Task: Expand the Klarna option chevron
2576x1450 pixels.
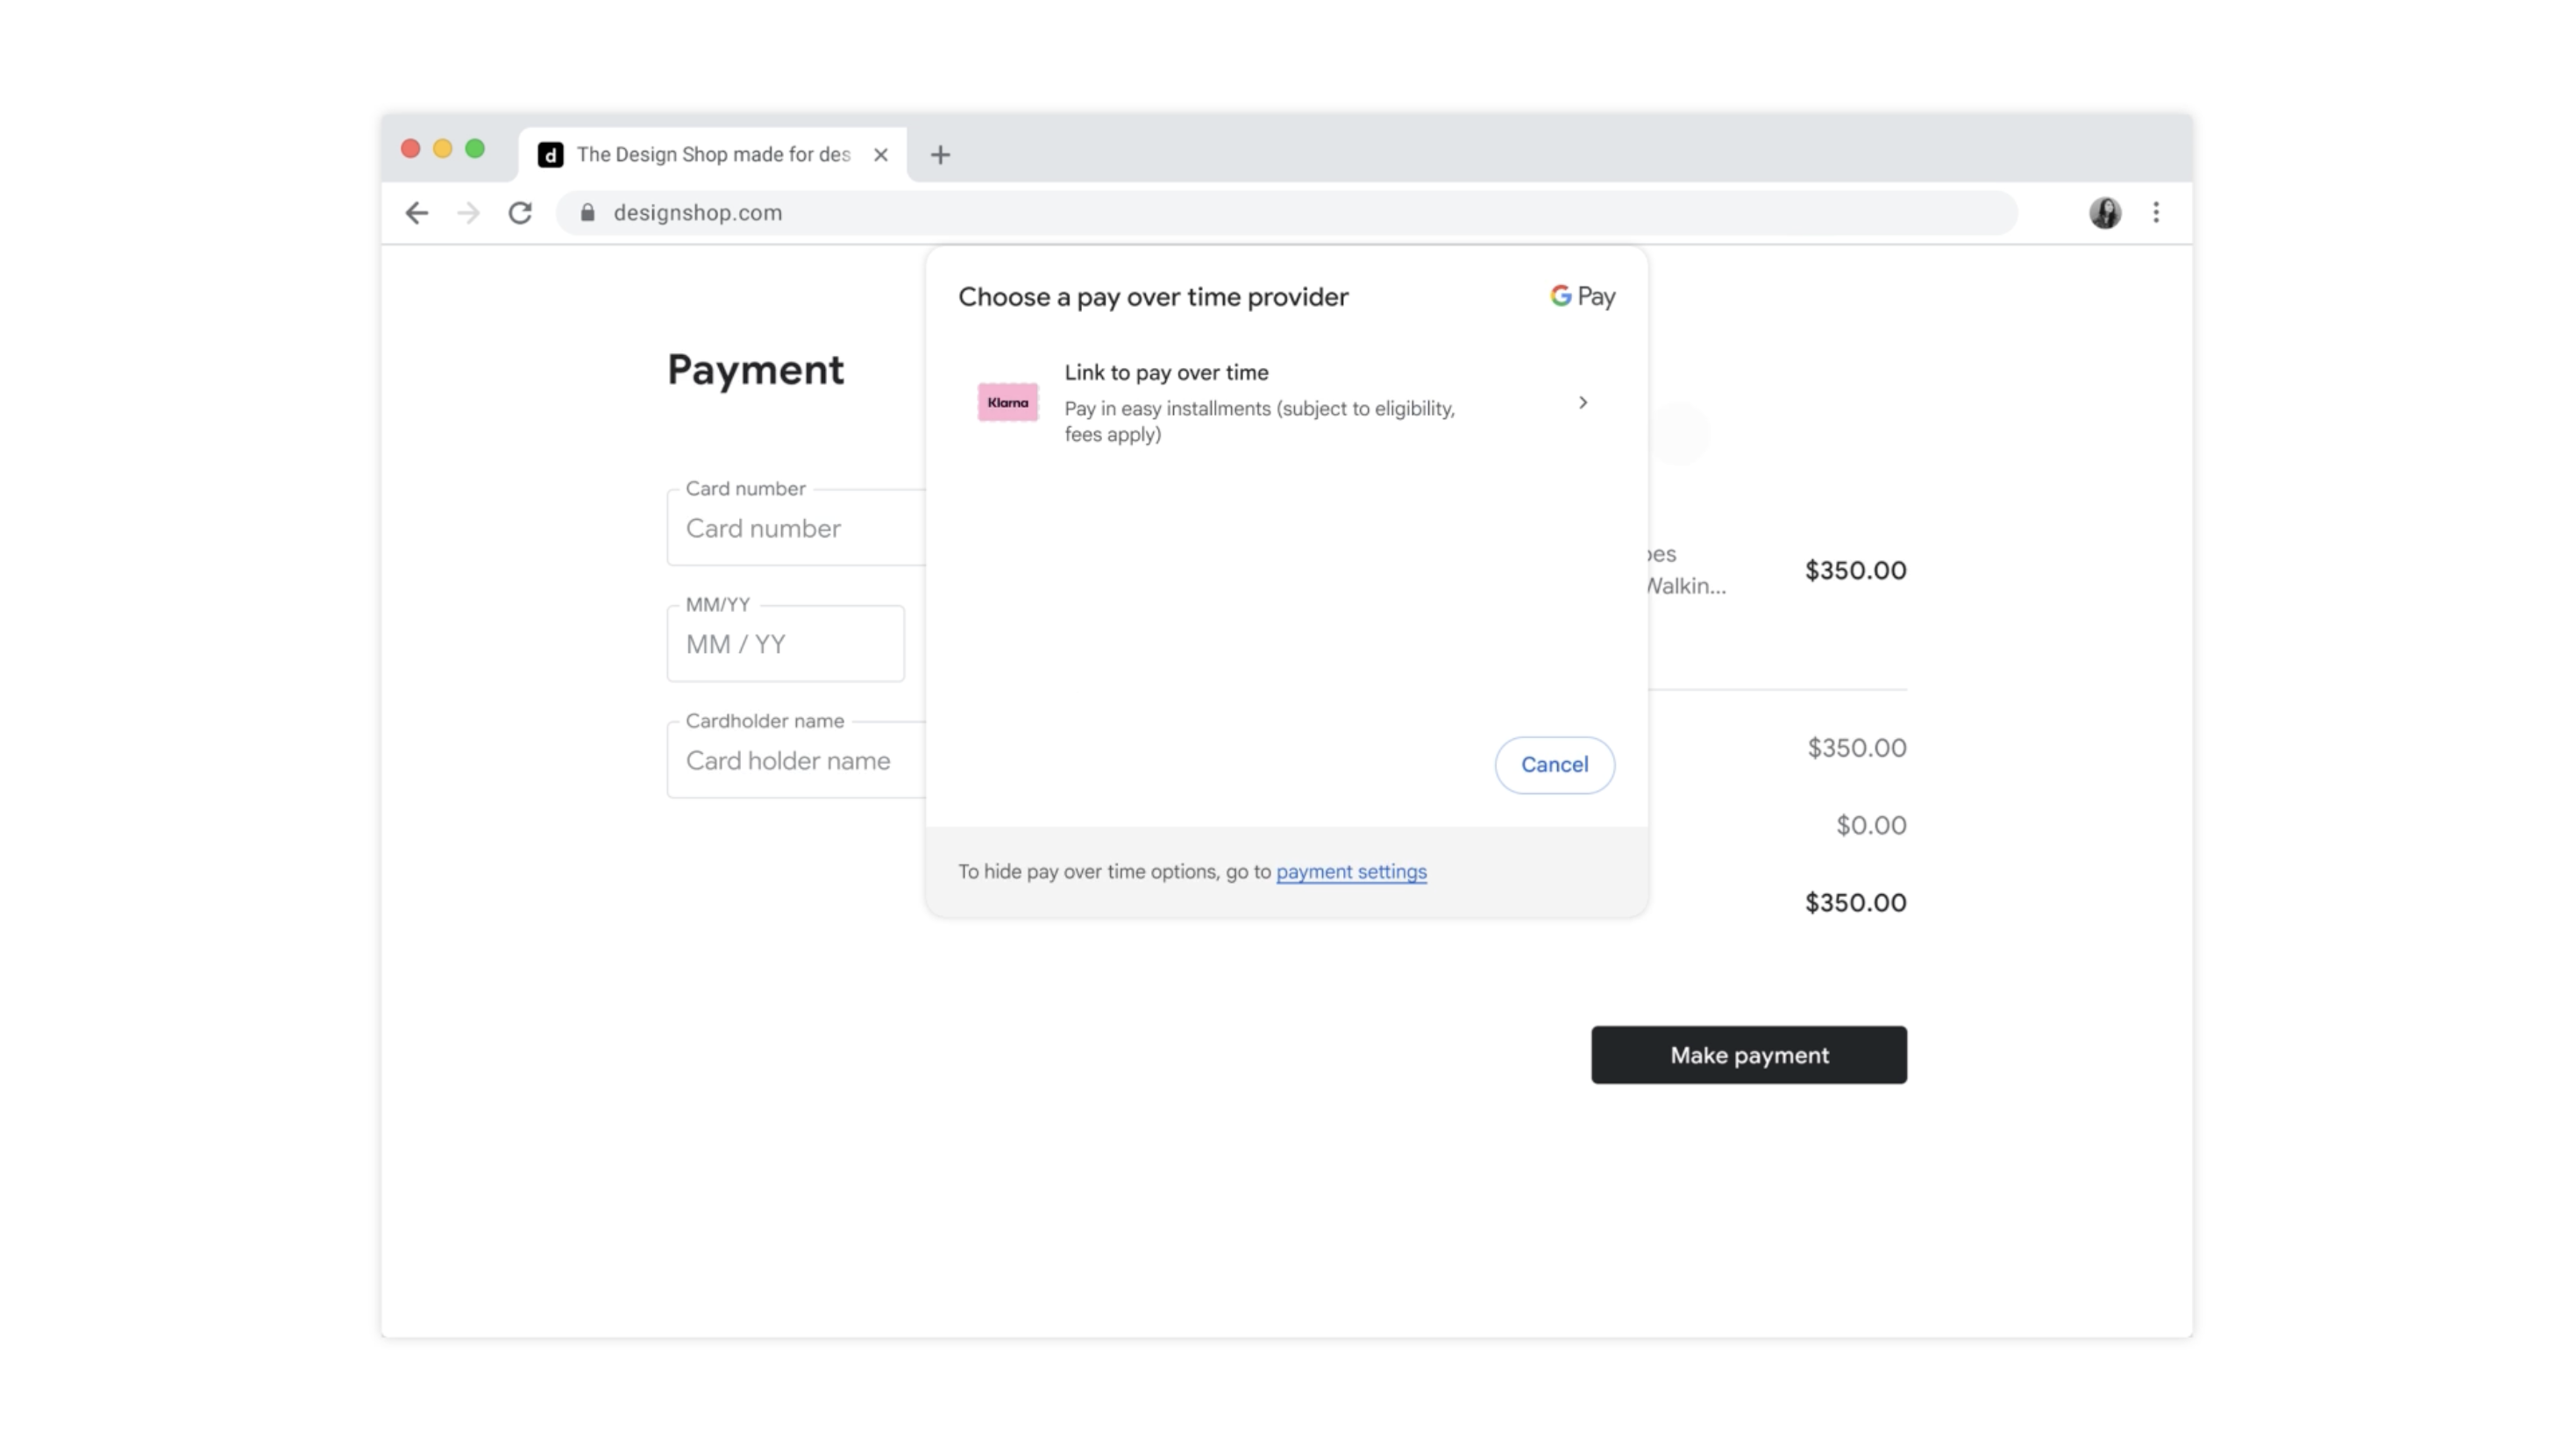Action: click(x=1583, y=402)
